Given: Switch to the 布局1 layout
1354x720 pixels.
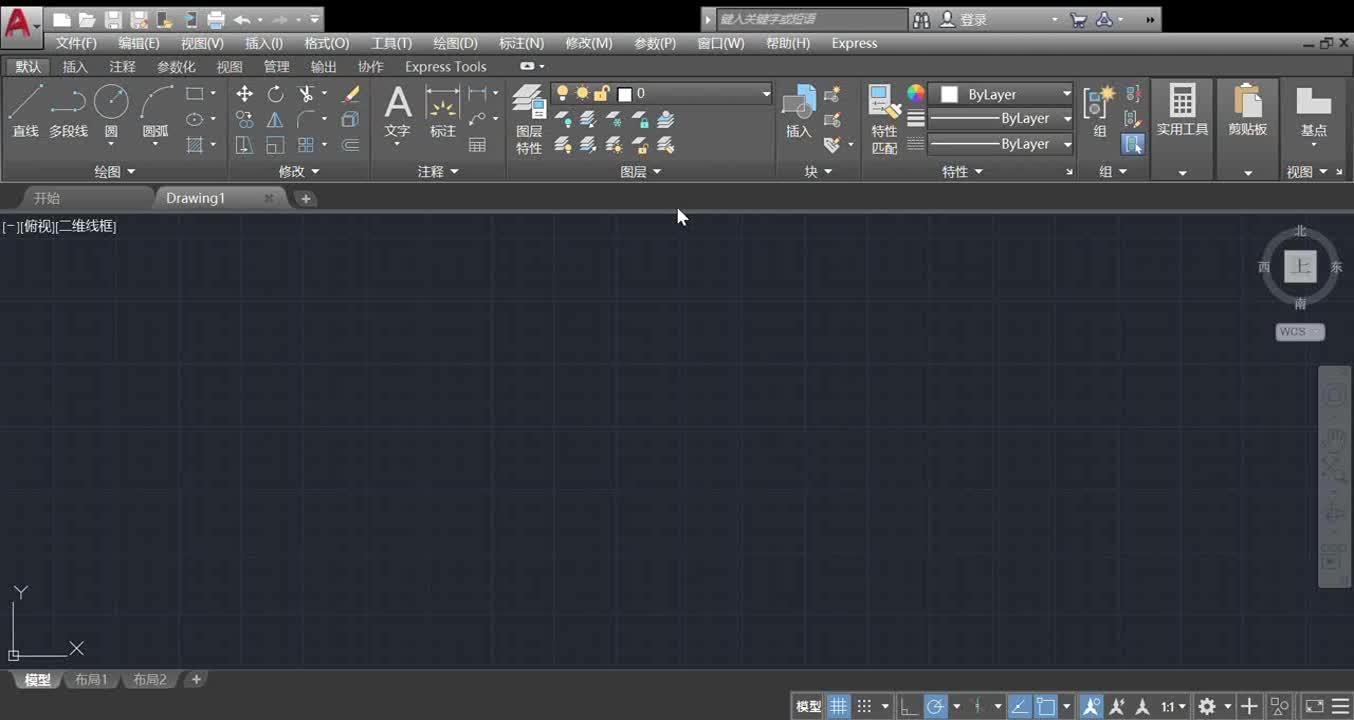Looking at the screenshot, I should [x=90, y=679].
